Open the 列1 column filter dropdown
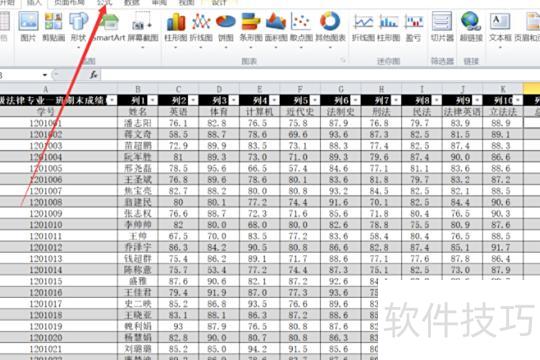Viewport: 540px width, 360px height. point(153,100)
